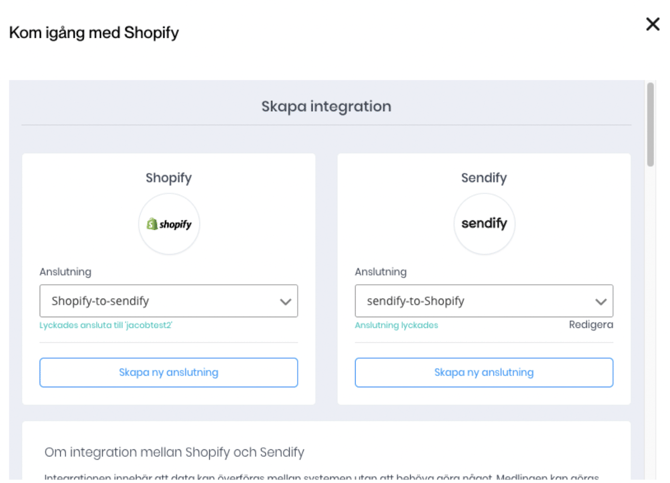Click 'Om integration mellan Shopify och Sendify' heading

(x=174, y=452)
